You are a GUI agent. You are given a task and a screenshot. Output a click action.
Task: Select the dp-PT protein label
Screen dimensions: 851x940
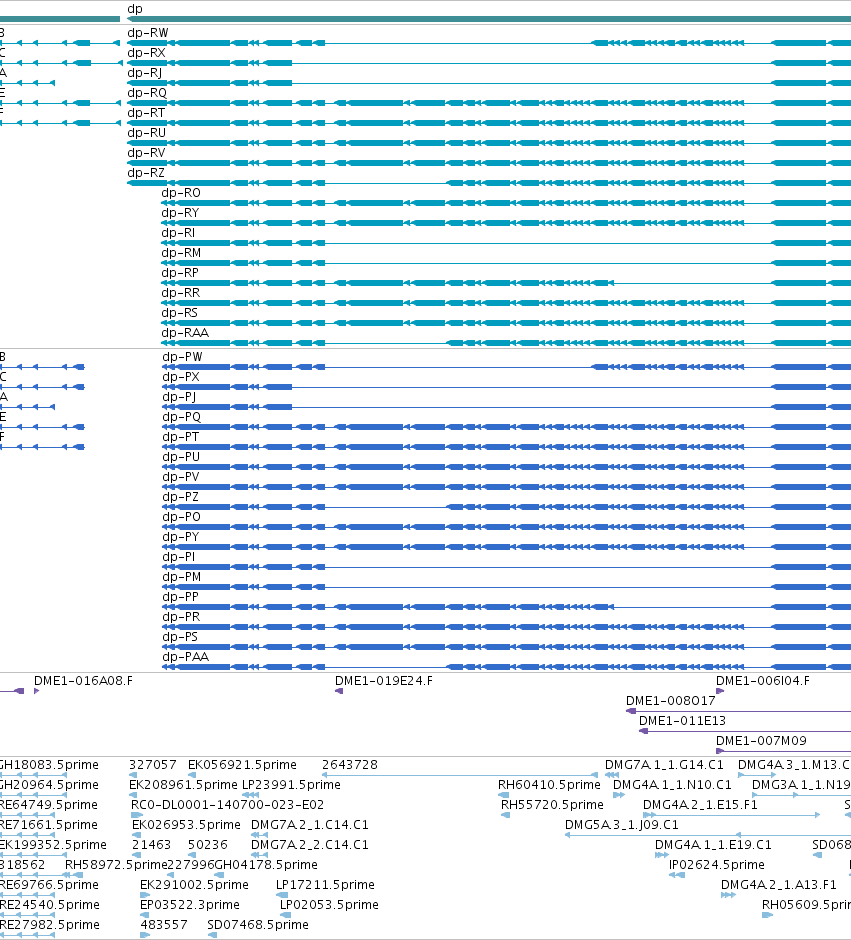click(180, 437)
